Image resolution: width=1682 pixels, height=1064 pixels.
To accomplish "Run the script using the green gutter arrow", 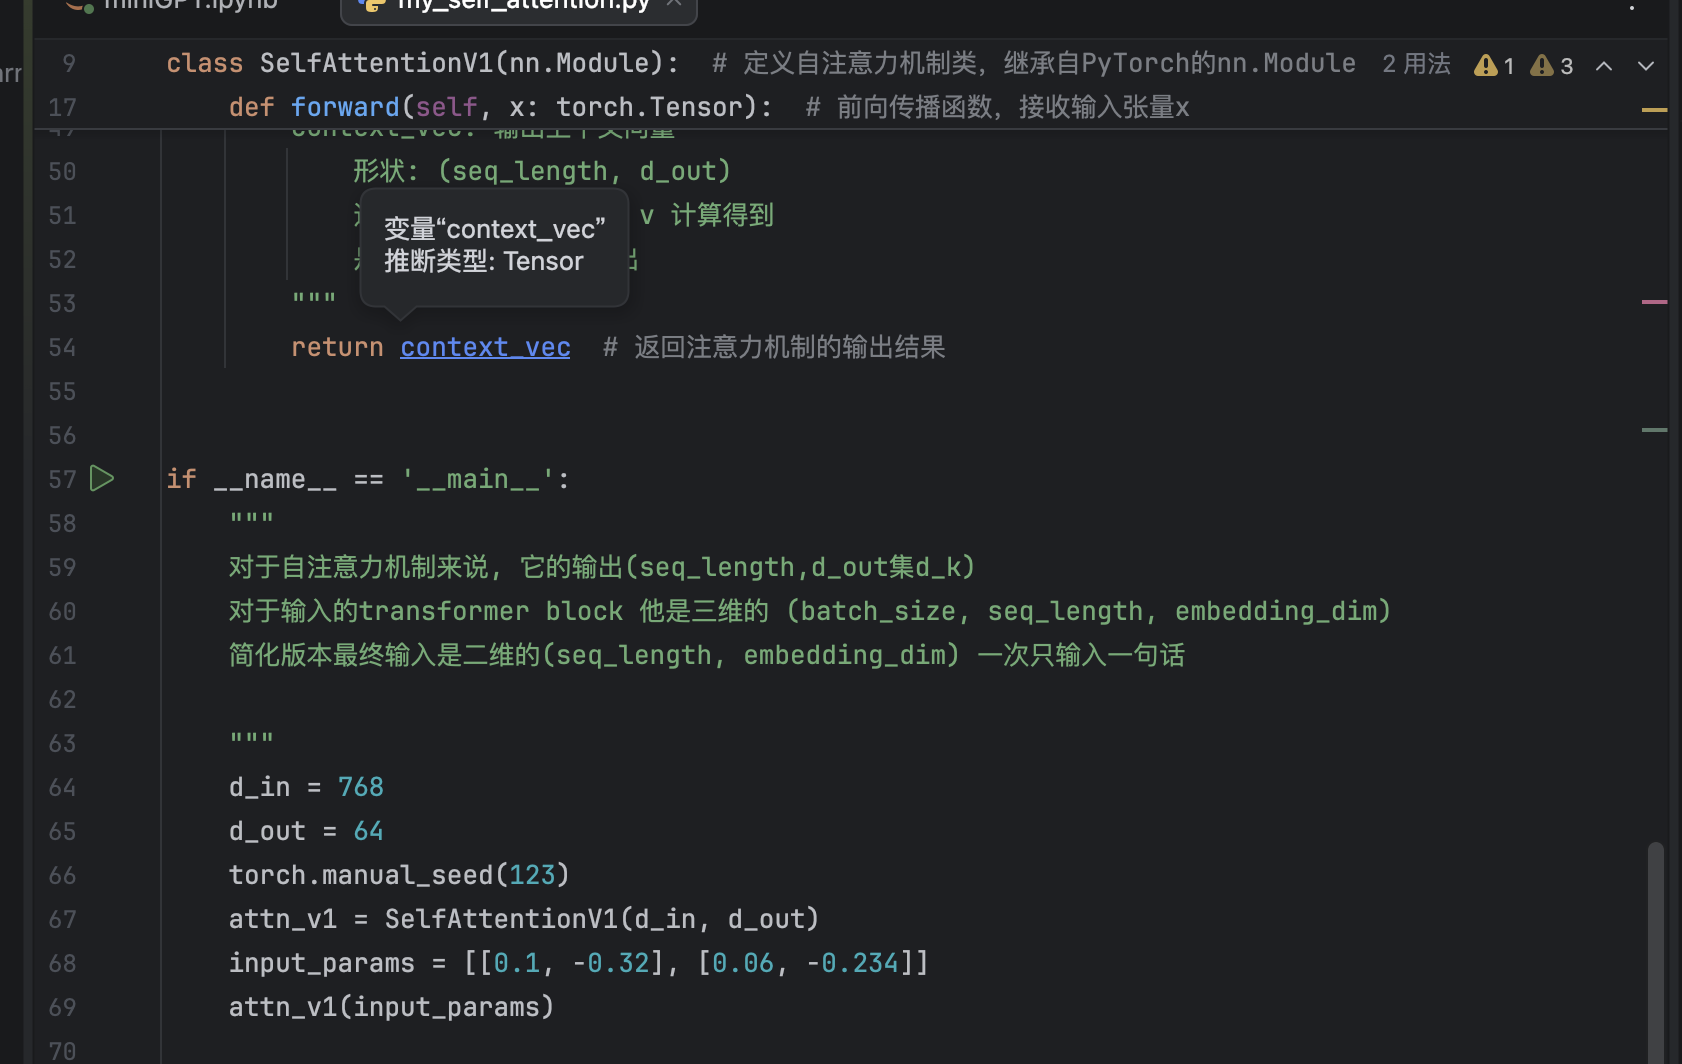I will (x=101, y=478).
